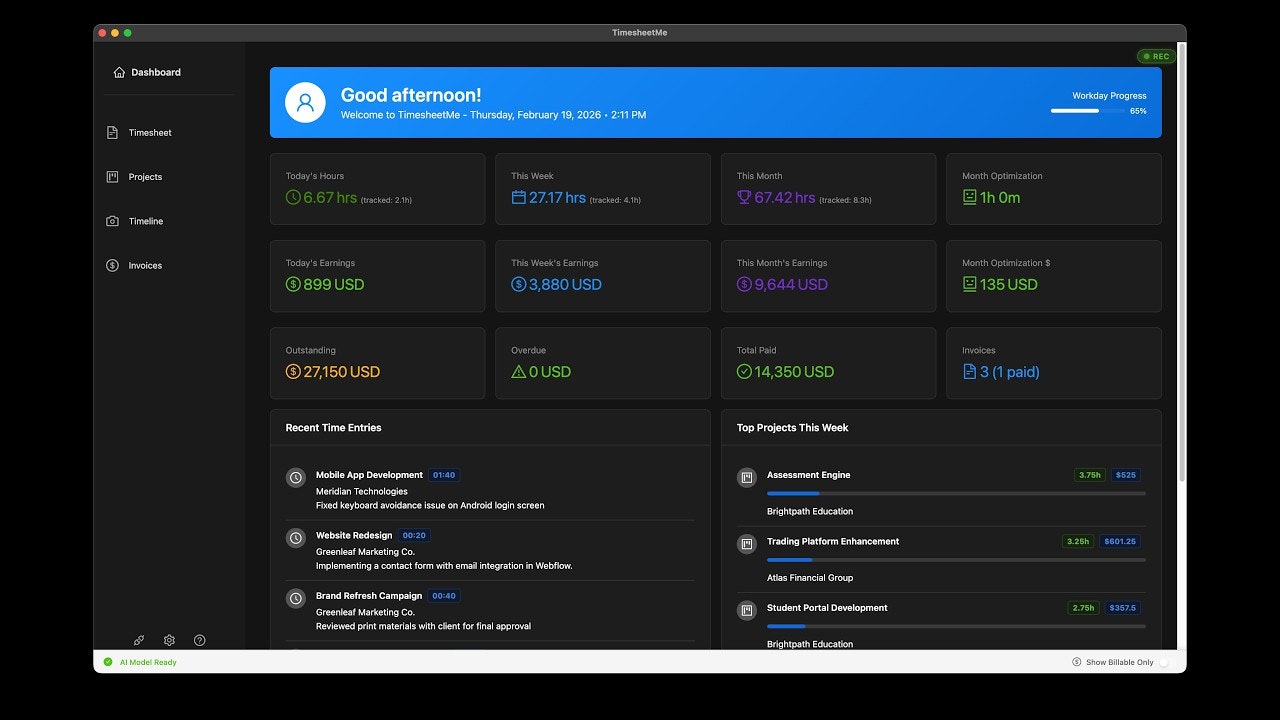This screenshot has height=720, width=1280.
Task: Click the 3.75h hours badge
Action: [x=1090, y=475]
